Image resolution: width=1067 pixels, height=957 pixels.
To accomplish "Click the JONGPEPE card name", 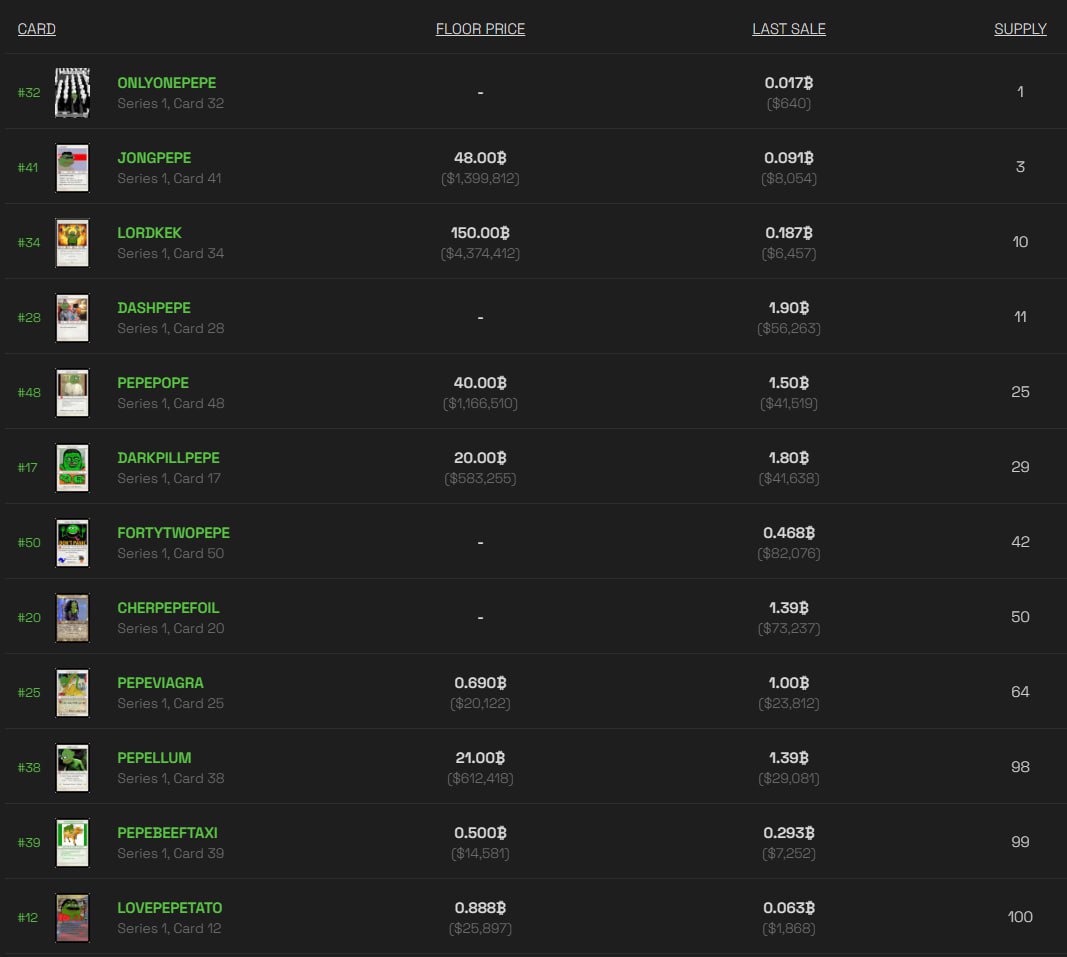I will point(154,158).
